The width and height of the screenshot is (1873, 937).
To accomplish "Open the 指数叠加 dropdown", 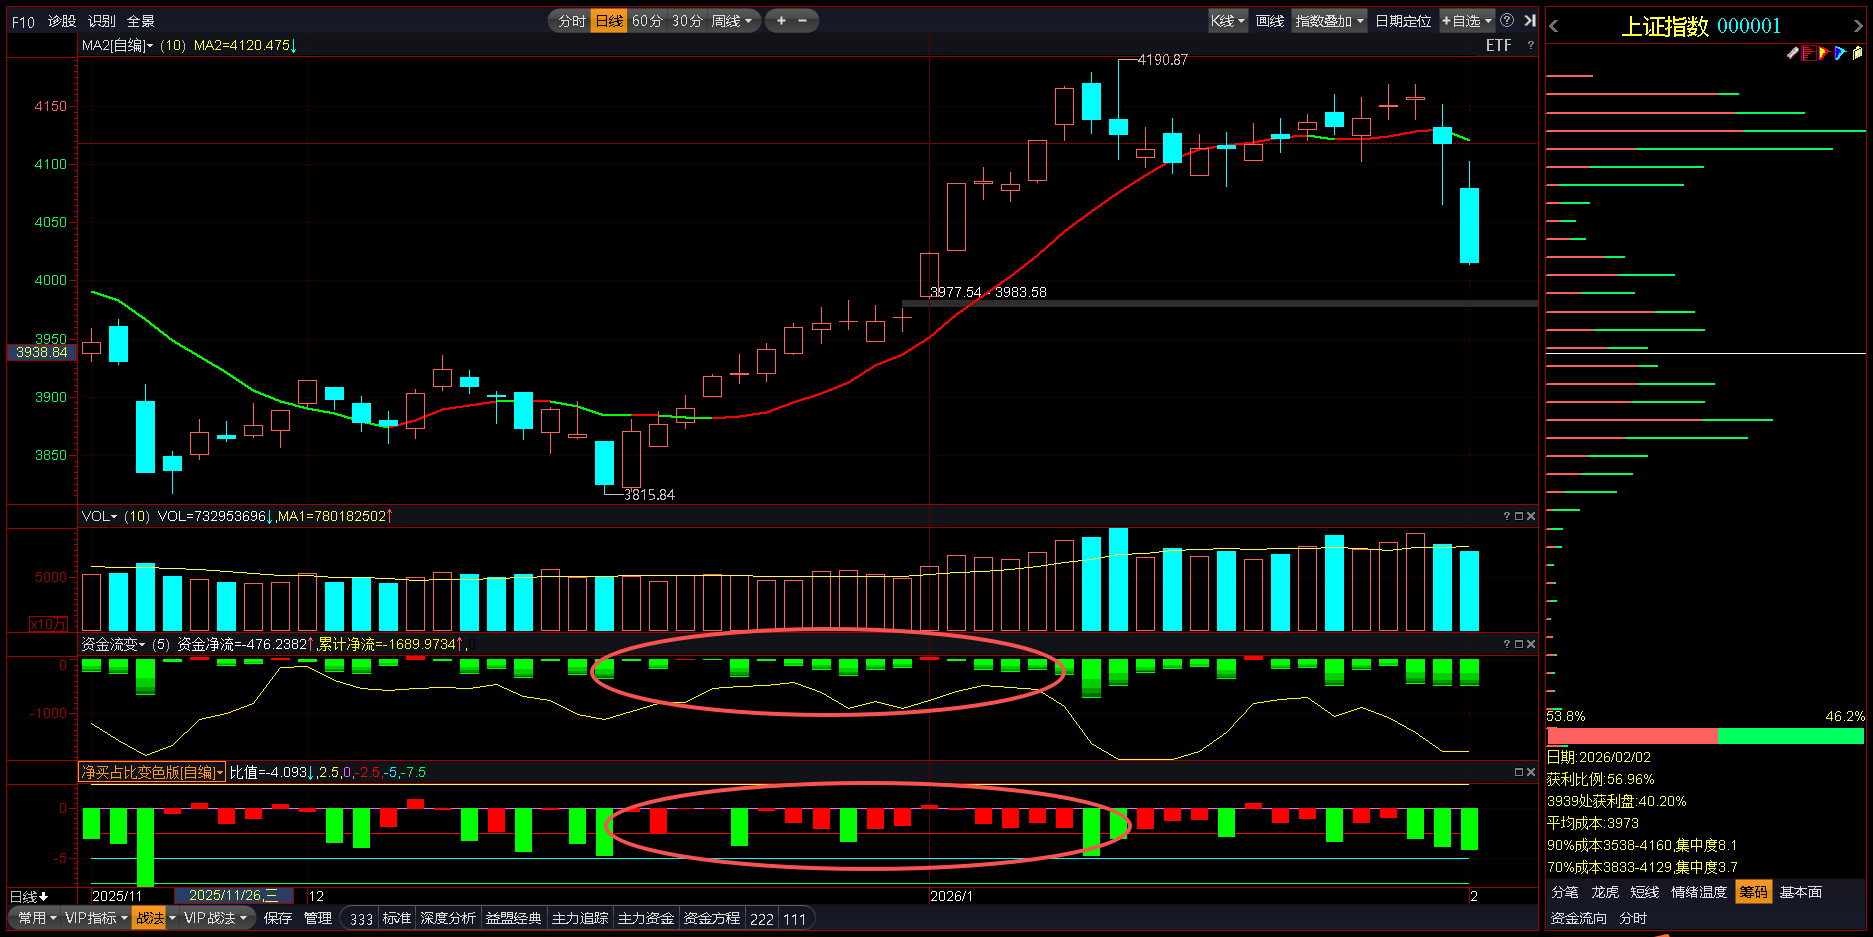I will point(1329,21).
